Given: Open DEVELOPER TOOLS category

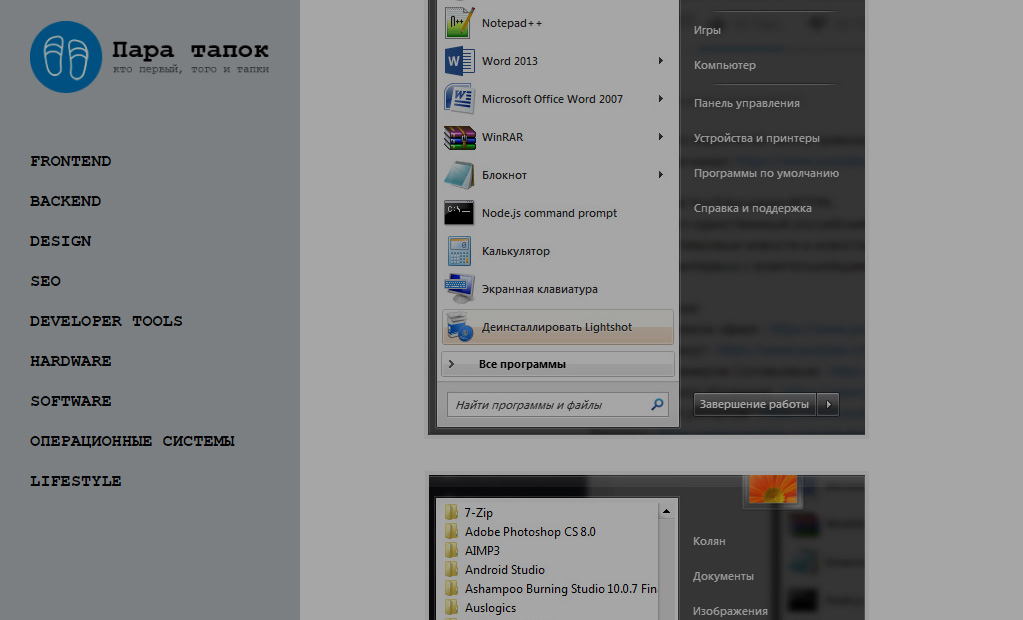Looking at the screenshot, I should click(x=106, y=321).
